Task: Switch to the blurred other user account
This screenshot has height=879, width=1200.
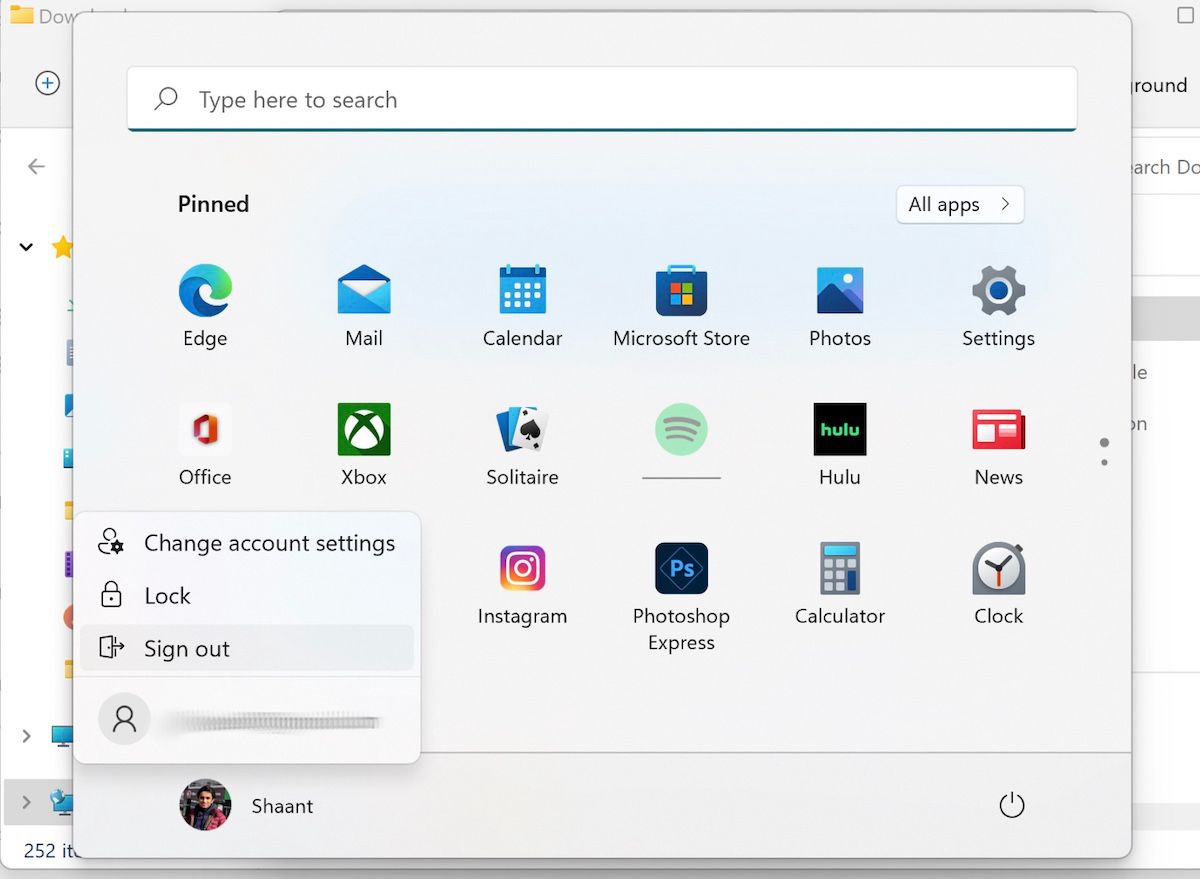Action: (247, 719)
